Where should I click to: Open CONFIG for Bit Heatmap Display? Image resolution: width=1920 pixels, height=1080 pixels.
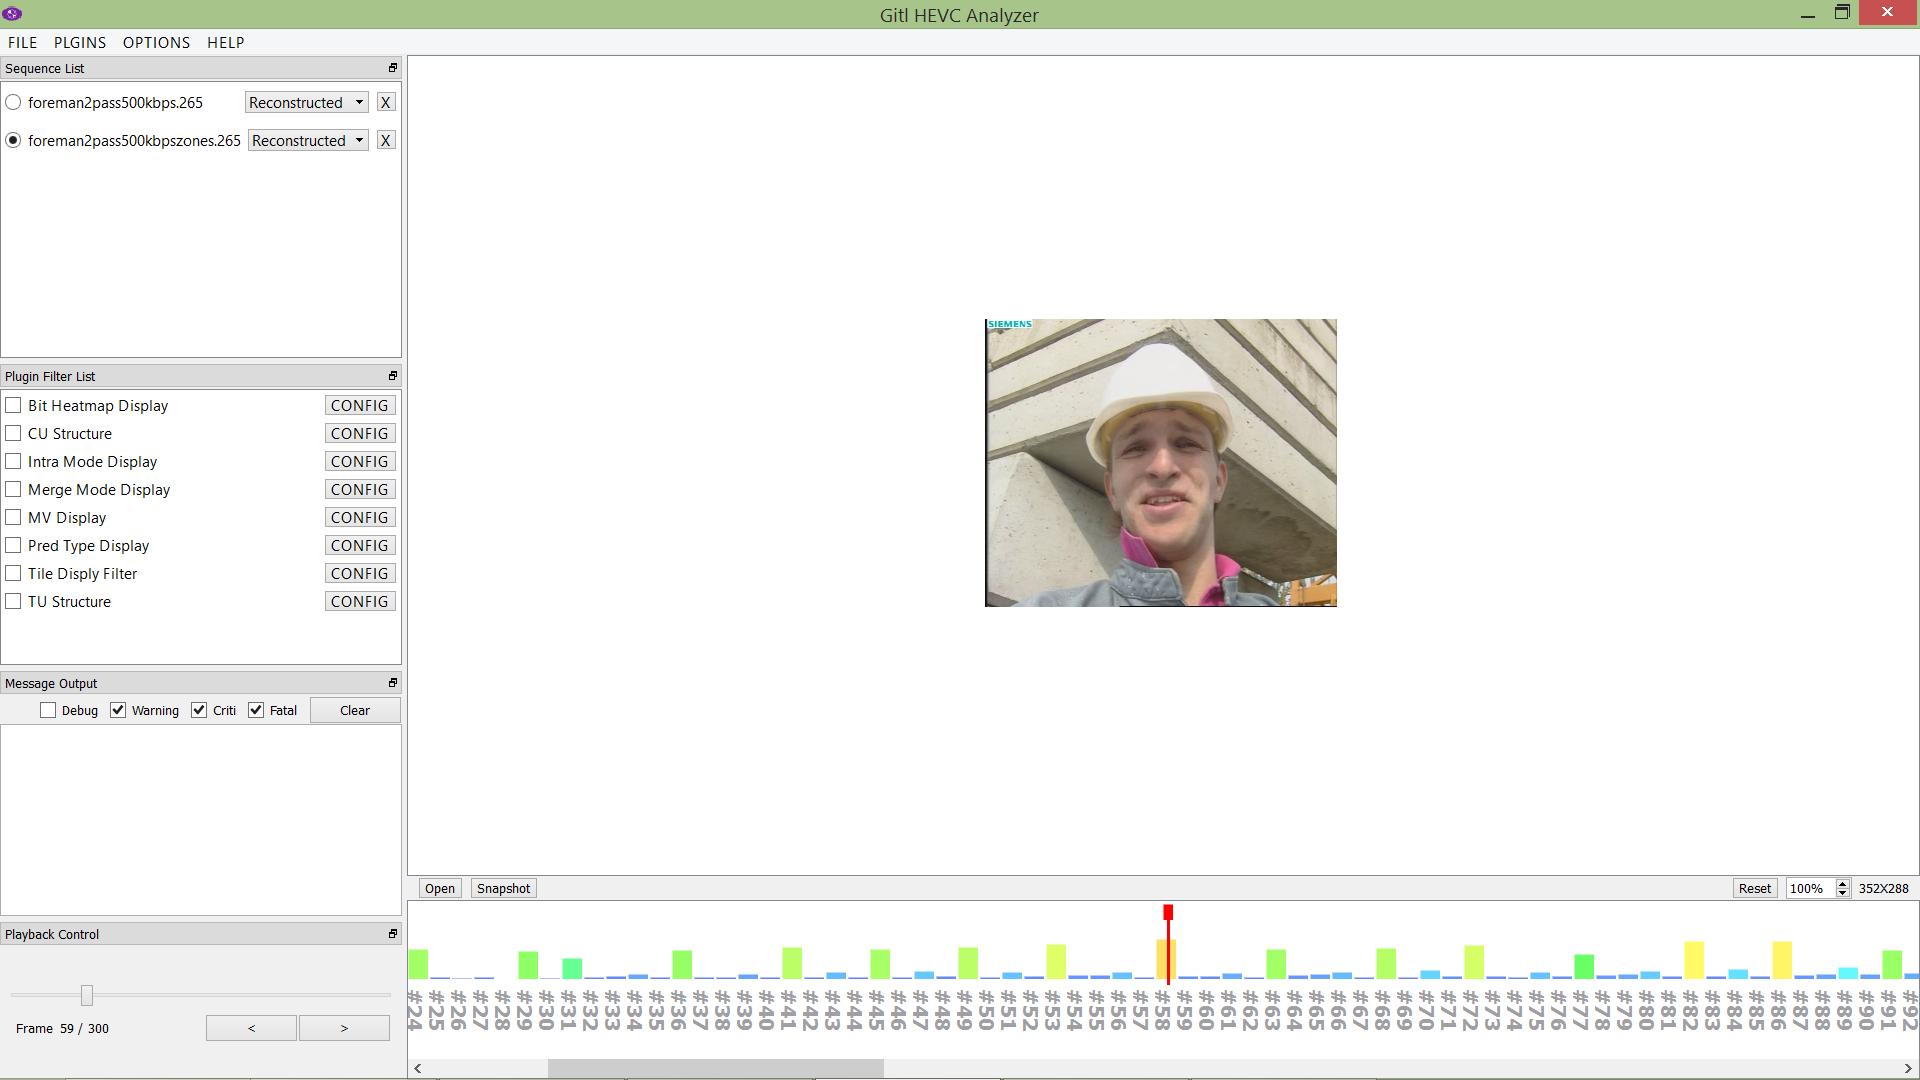[x=359, y=406]
